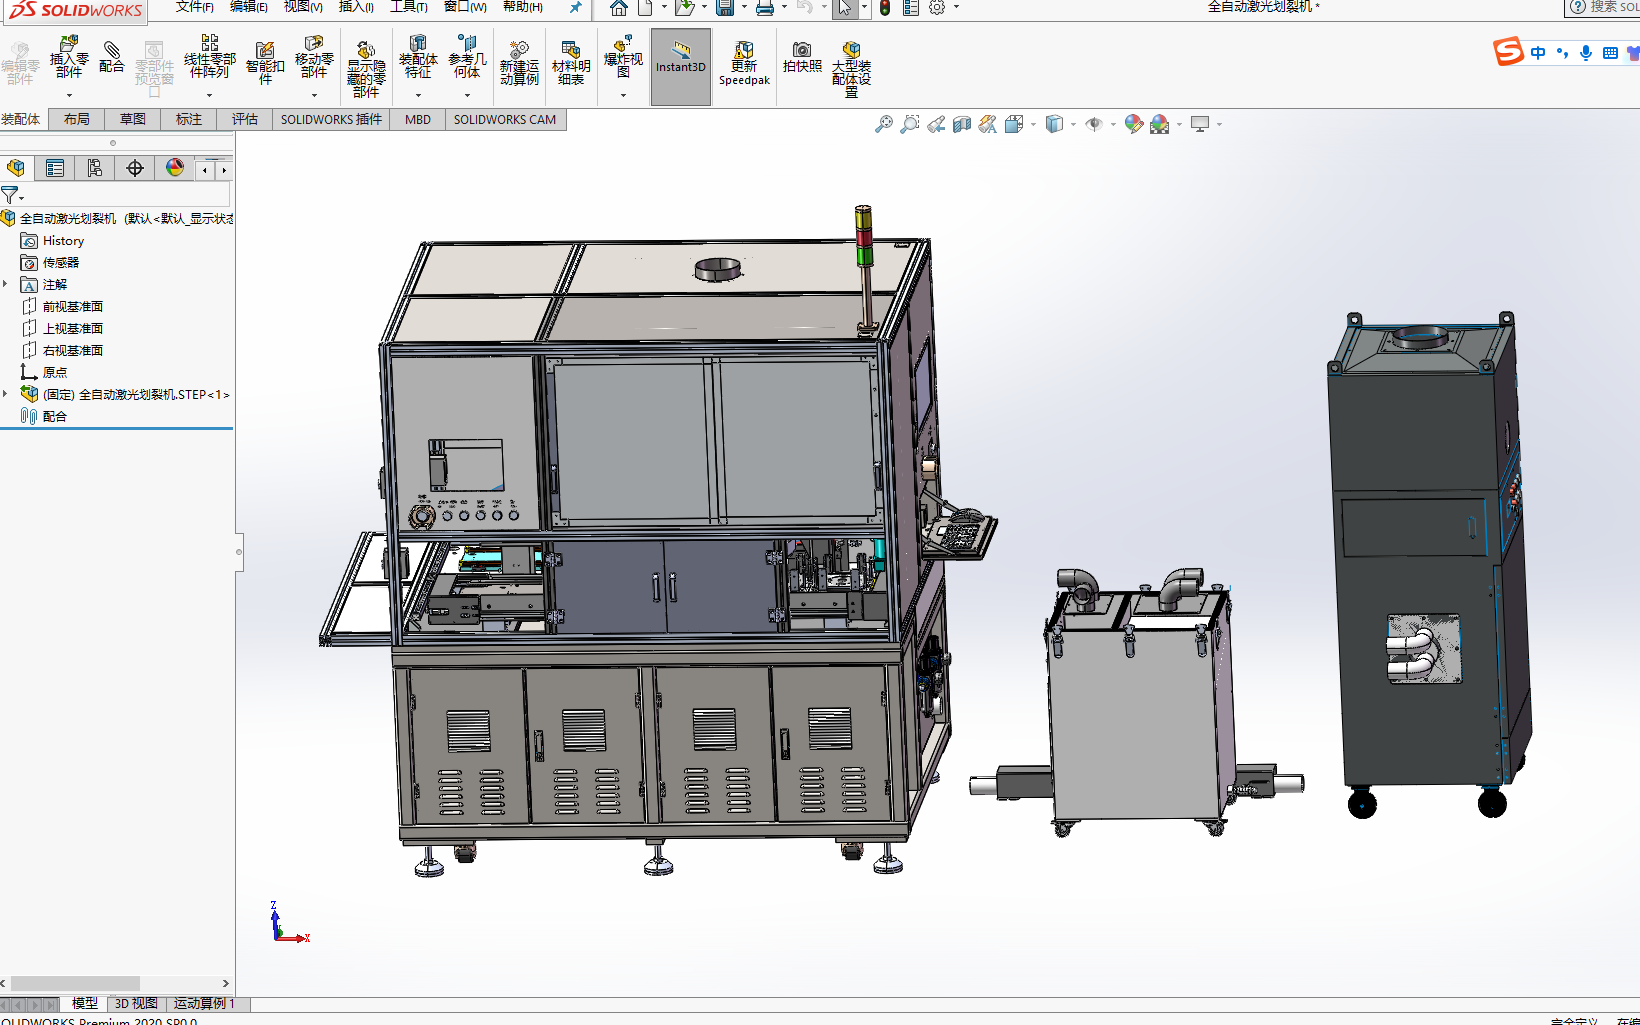Select the Move Component tool
The height and width of the screenshot is (1025, 1640).
tap(314, 58)
